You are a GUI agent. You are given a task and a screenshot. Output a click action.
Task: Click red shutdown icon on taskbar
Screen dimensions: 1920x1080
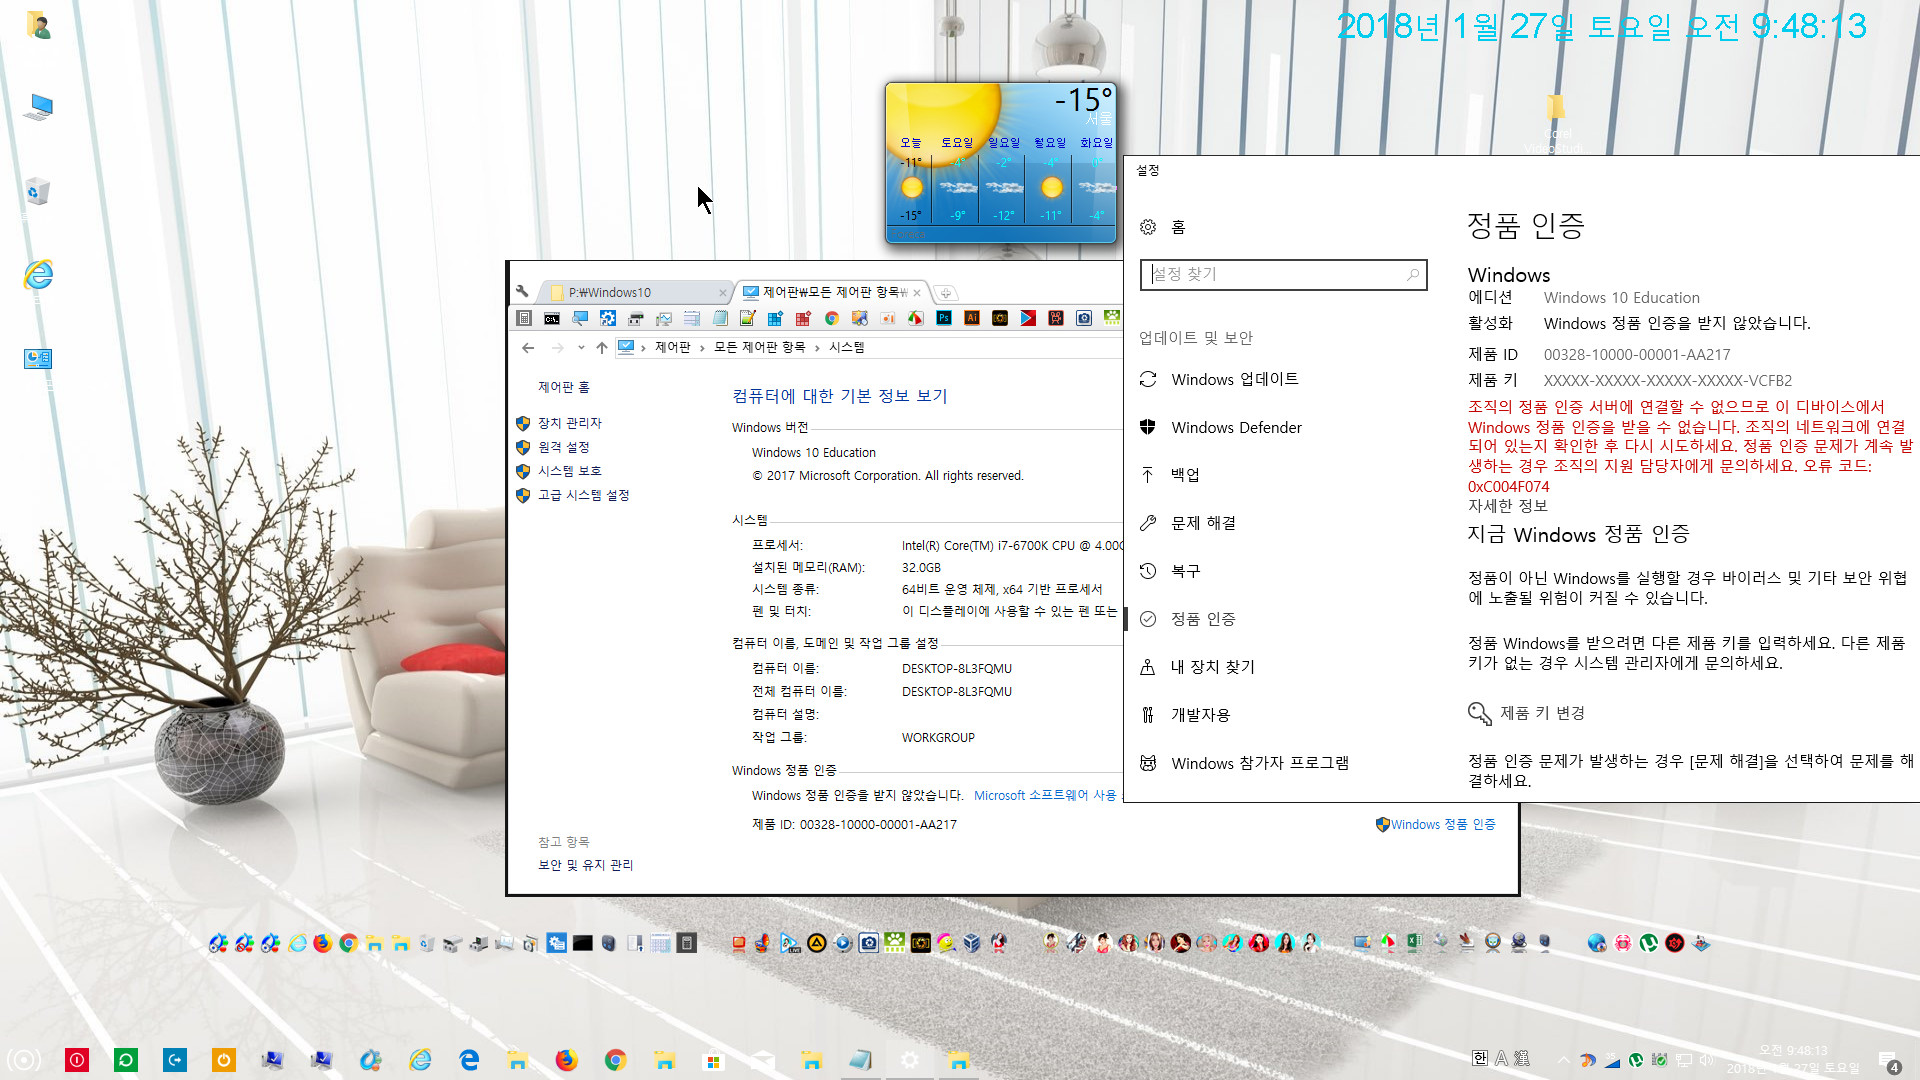click(x=77, y=1060)
